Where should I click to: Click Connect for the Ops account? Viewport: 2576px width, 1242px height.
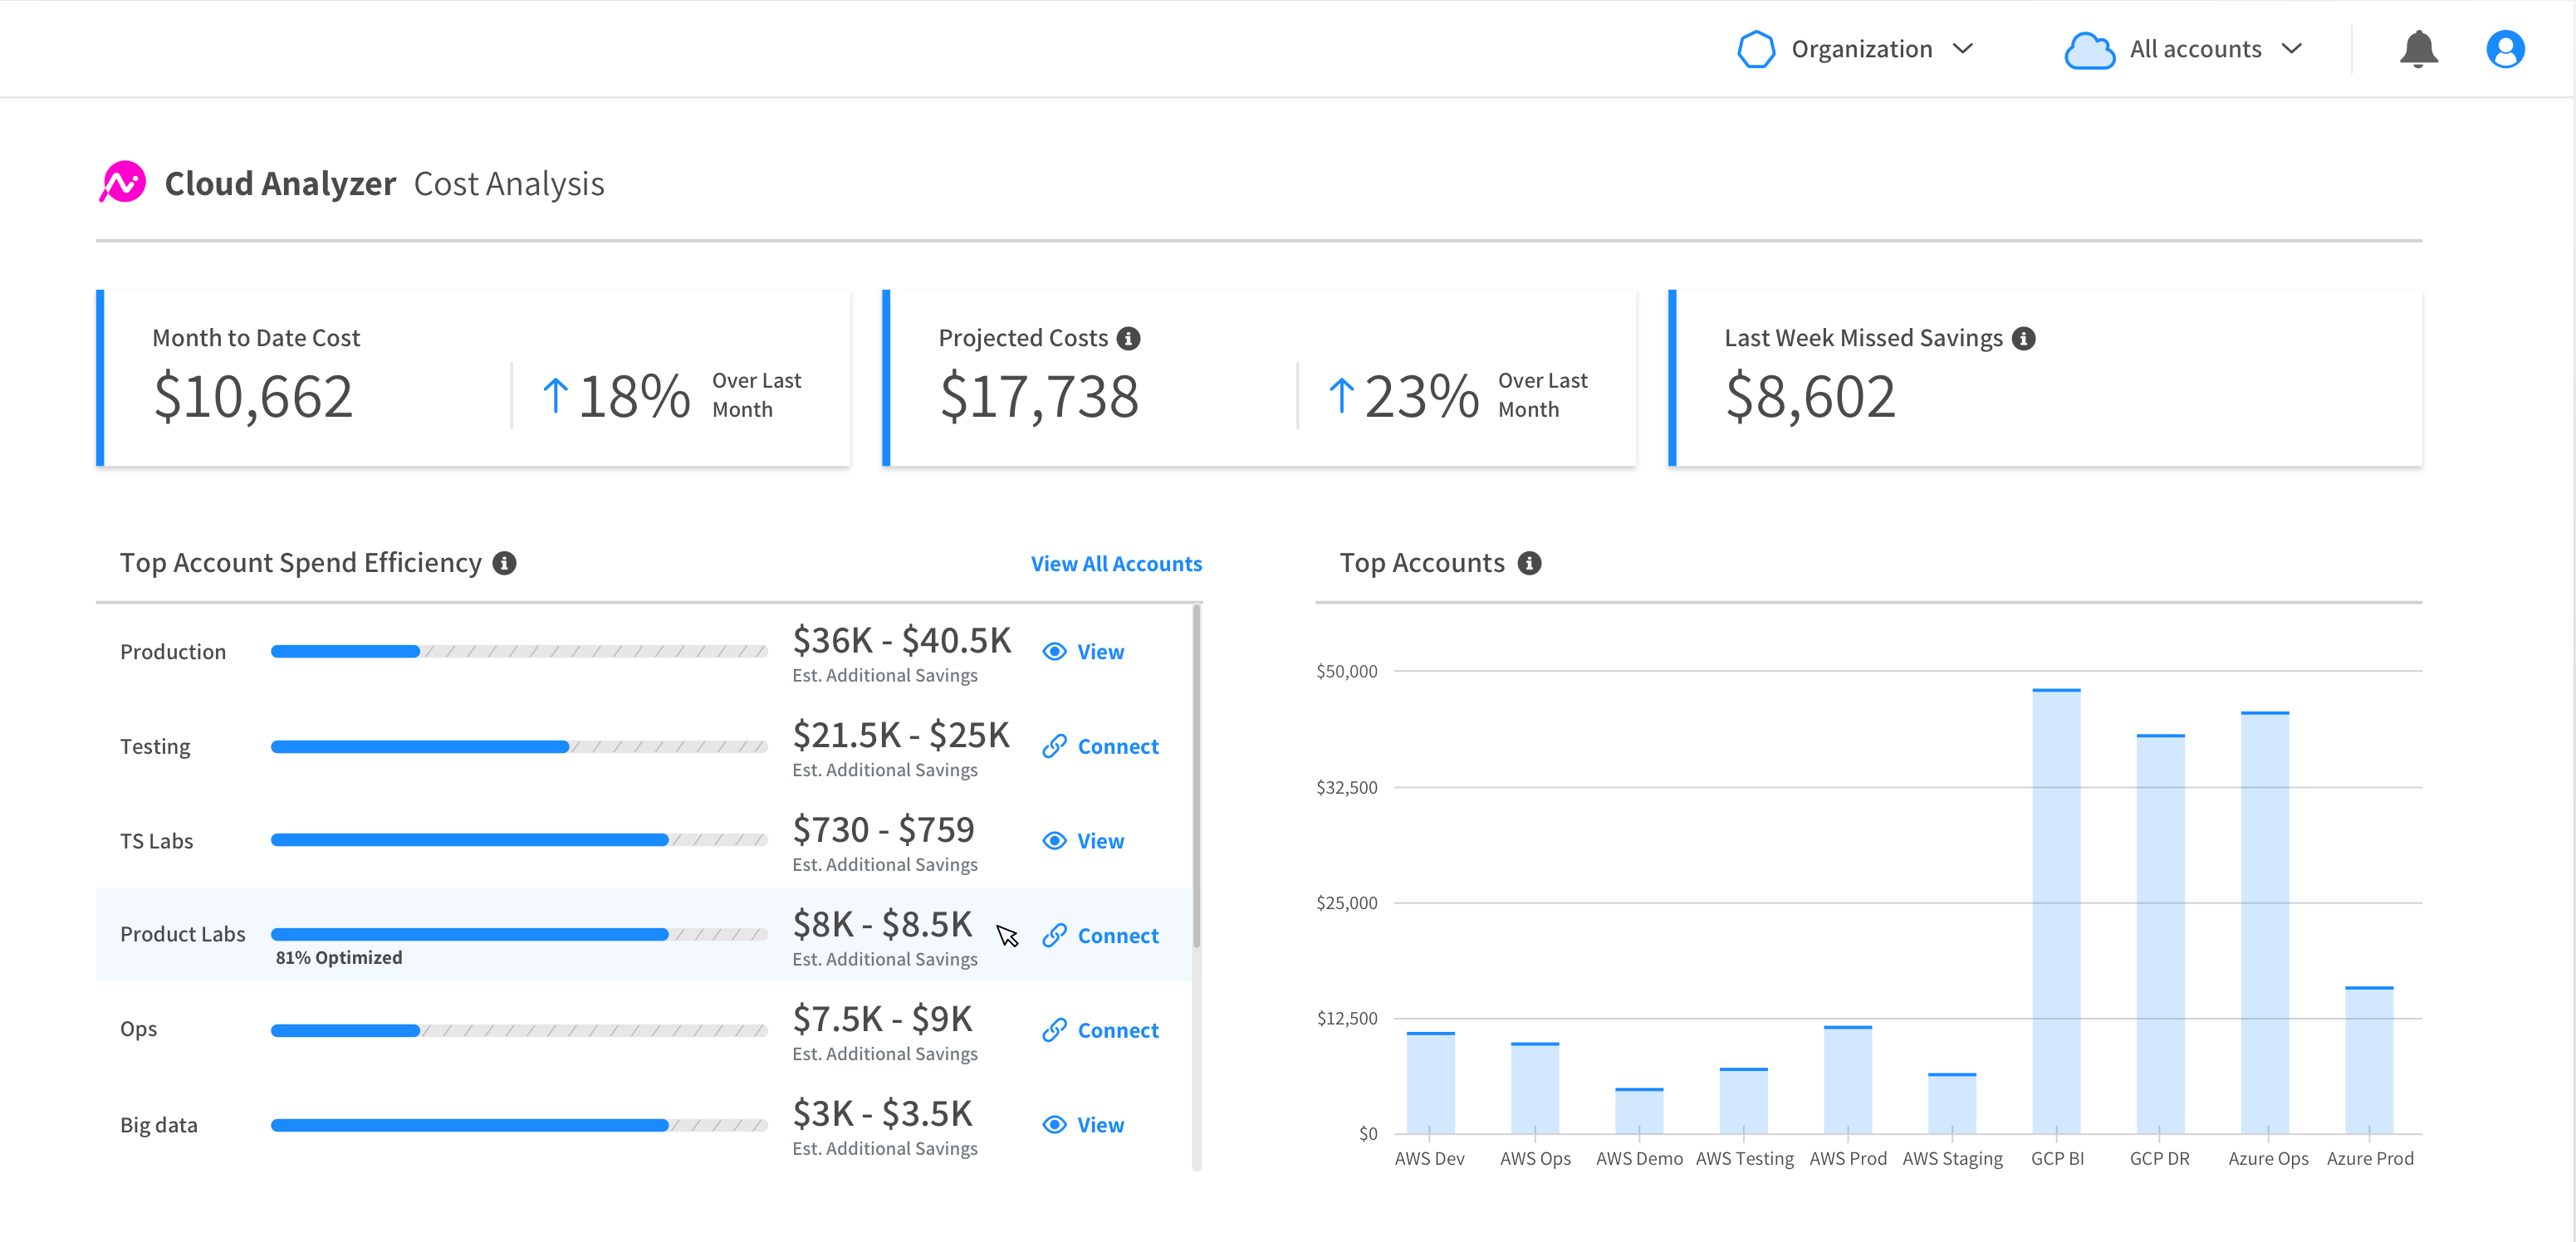[x=1117, y=1029]
